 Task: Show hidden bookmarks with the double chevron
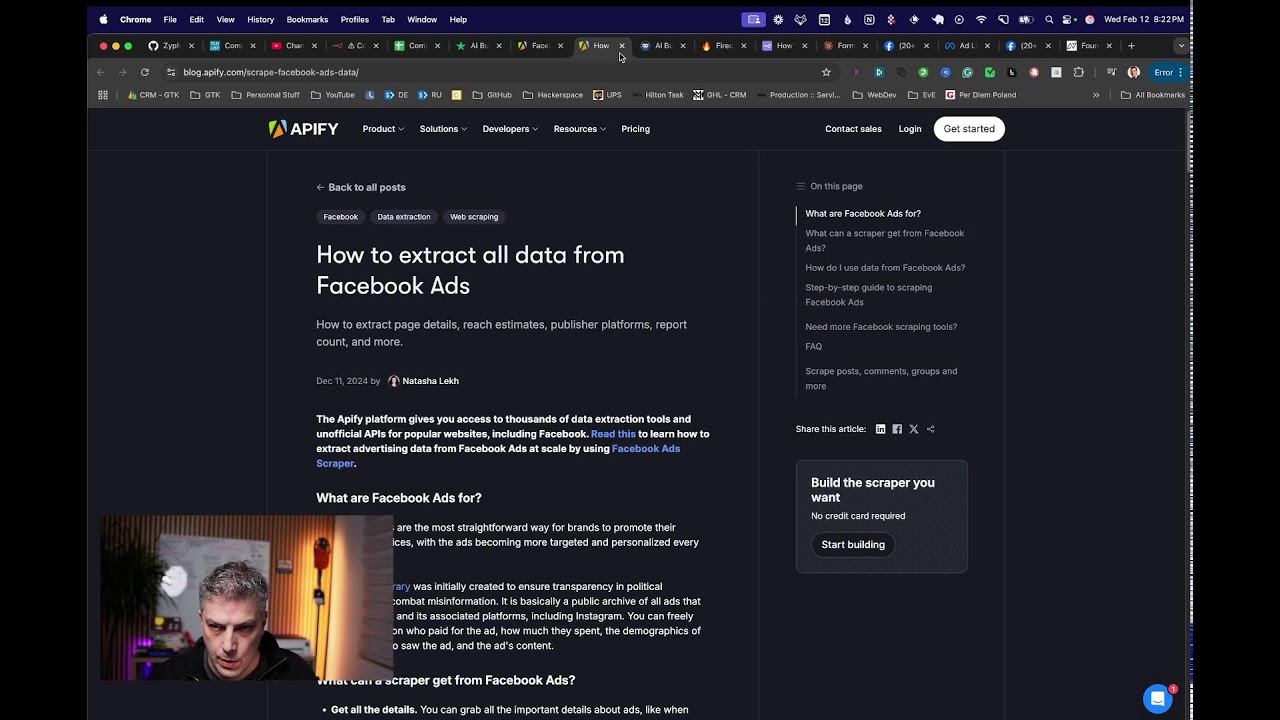click(x=1096, y=95)
